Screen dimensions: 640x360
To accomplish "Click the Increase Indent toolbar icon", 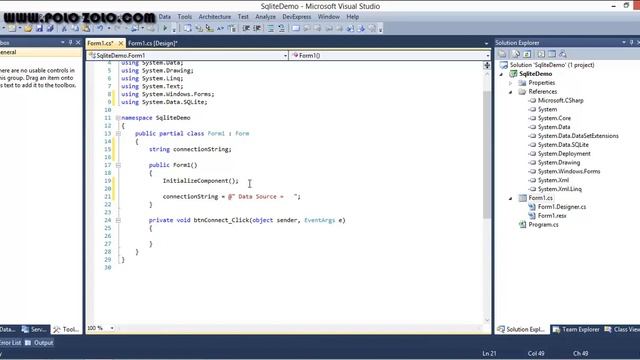I will tap(257, 29).
